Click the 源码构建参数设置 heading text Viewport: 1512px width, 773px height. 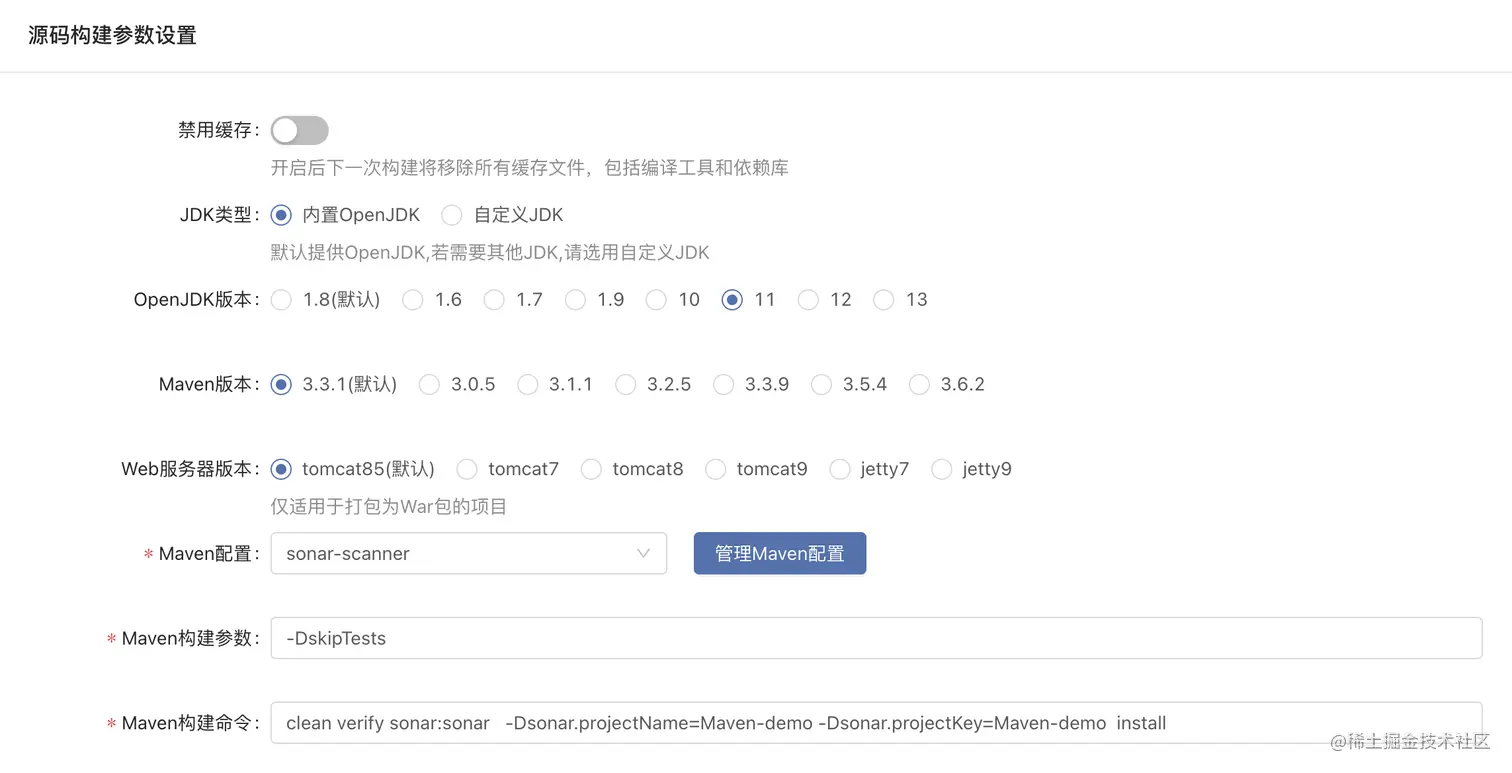point(112,36)
